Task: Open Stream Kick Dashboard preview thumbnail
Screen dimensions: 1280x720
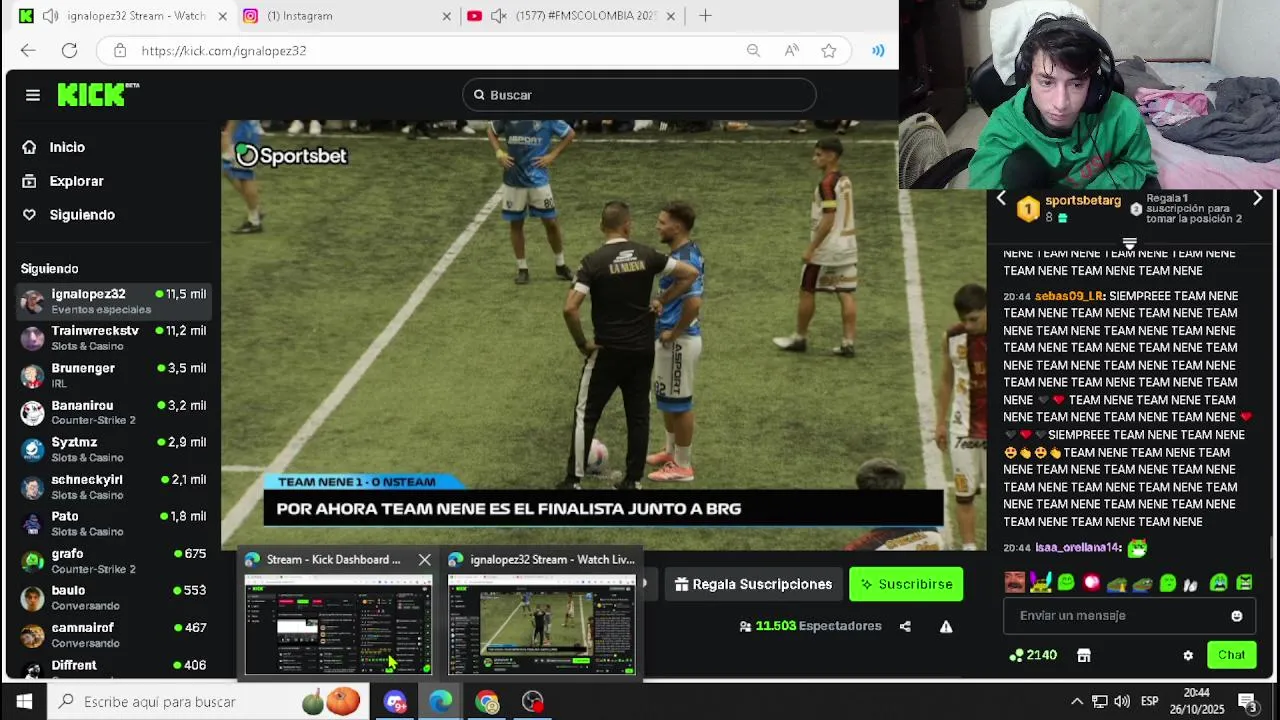Action: (338, 625)
